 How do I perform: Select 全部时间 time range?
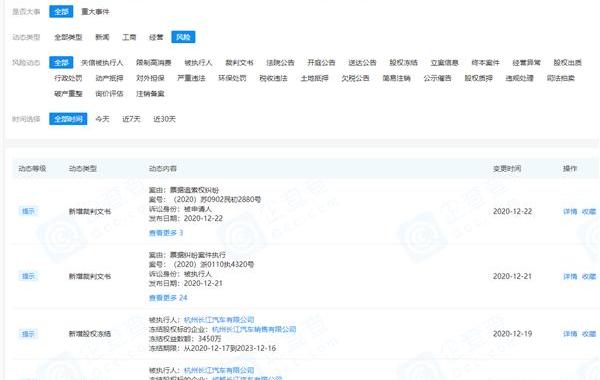pyautogui.click(x=68, y=119)
